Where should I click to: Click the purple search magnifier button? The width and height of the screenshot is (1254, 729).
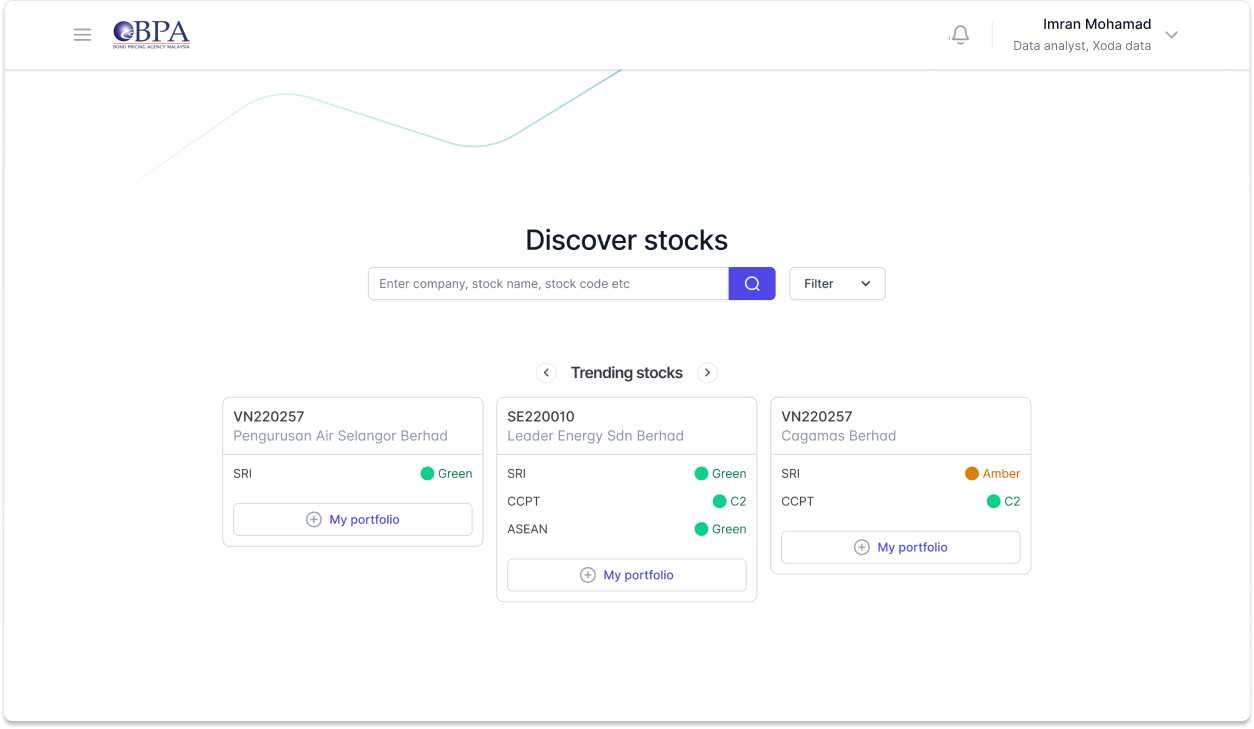[x=752, y=284]
